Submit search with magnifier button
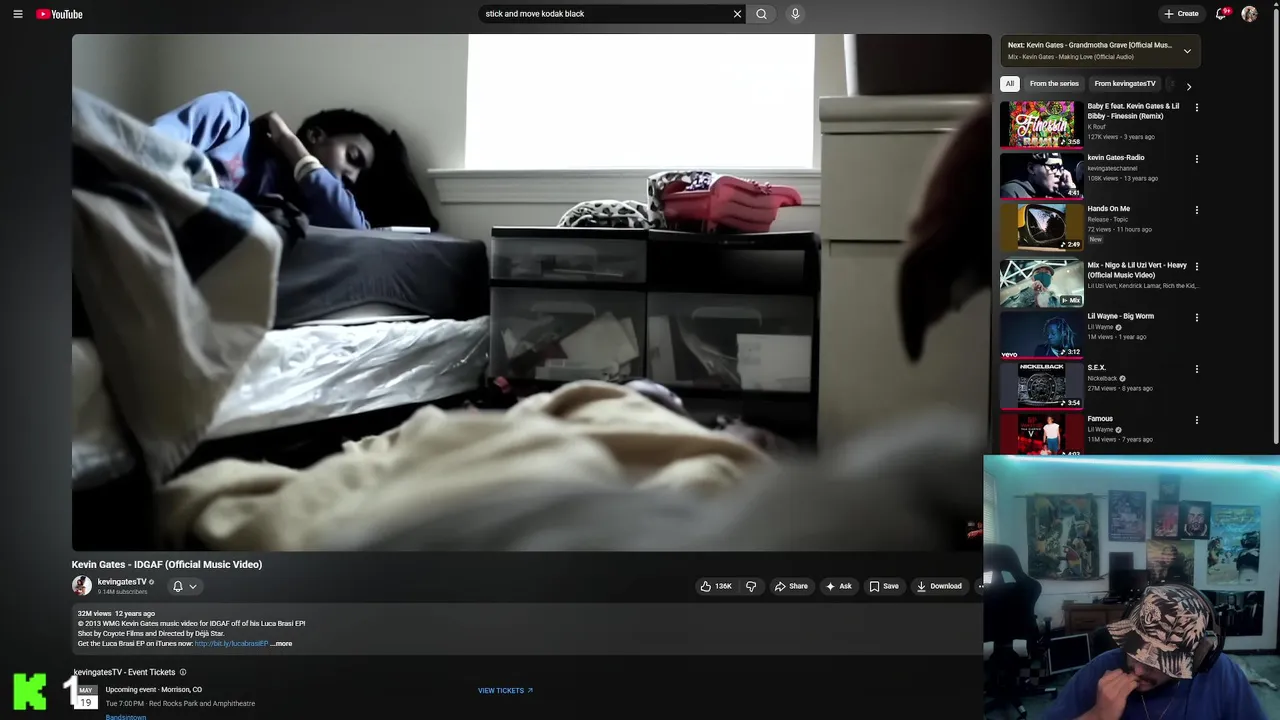The height and width of the screenshot is (720, 1280). coord(761,14)
